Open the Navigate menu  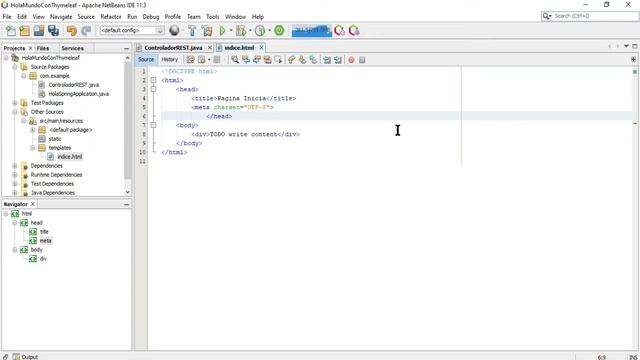click(61, 17)
